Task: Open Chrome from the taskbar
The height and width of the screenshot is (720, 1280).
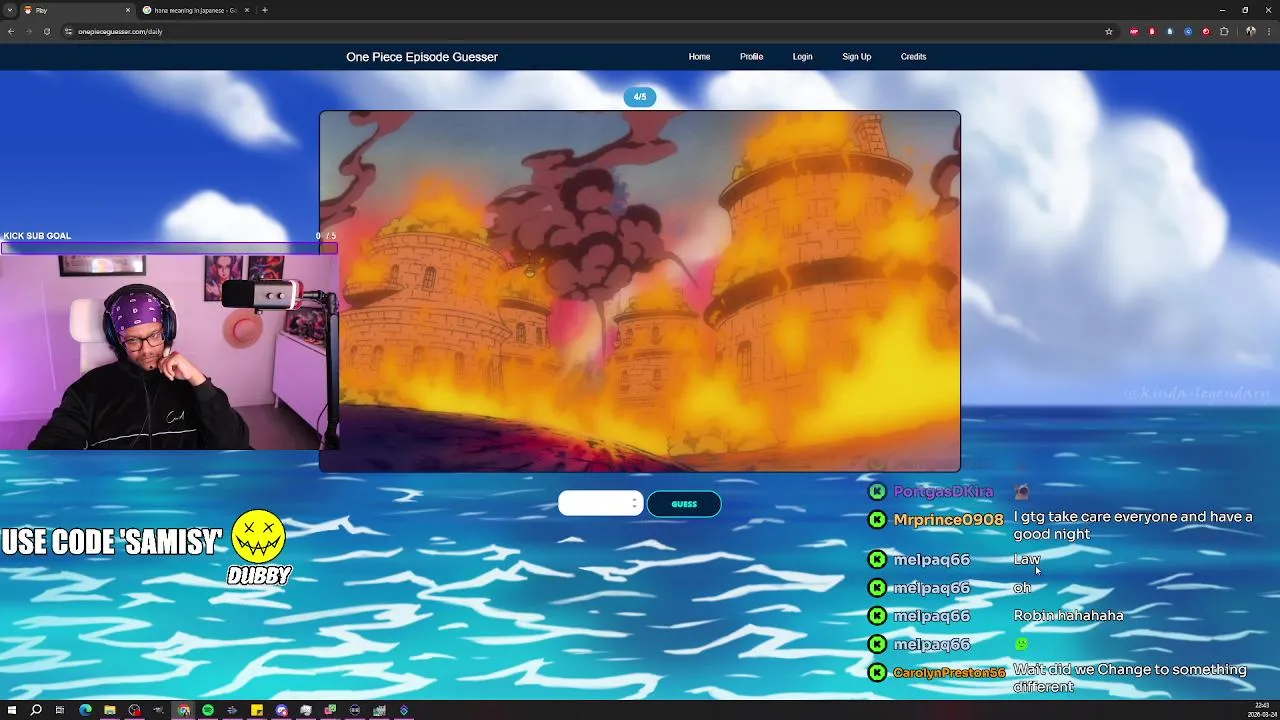Action: coord(183,710)
